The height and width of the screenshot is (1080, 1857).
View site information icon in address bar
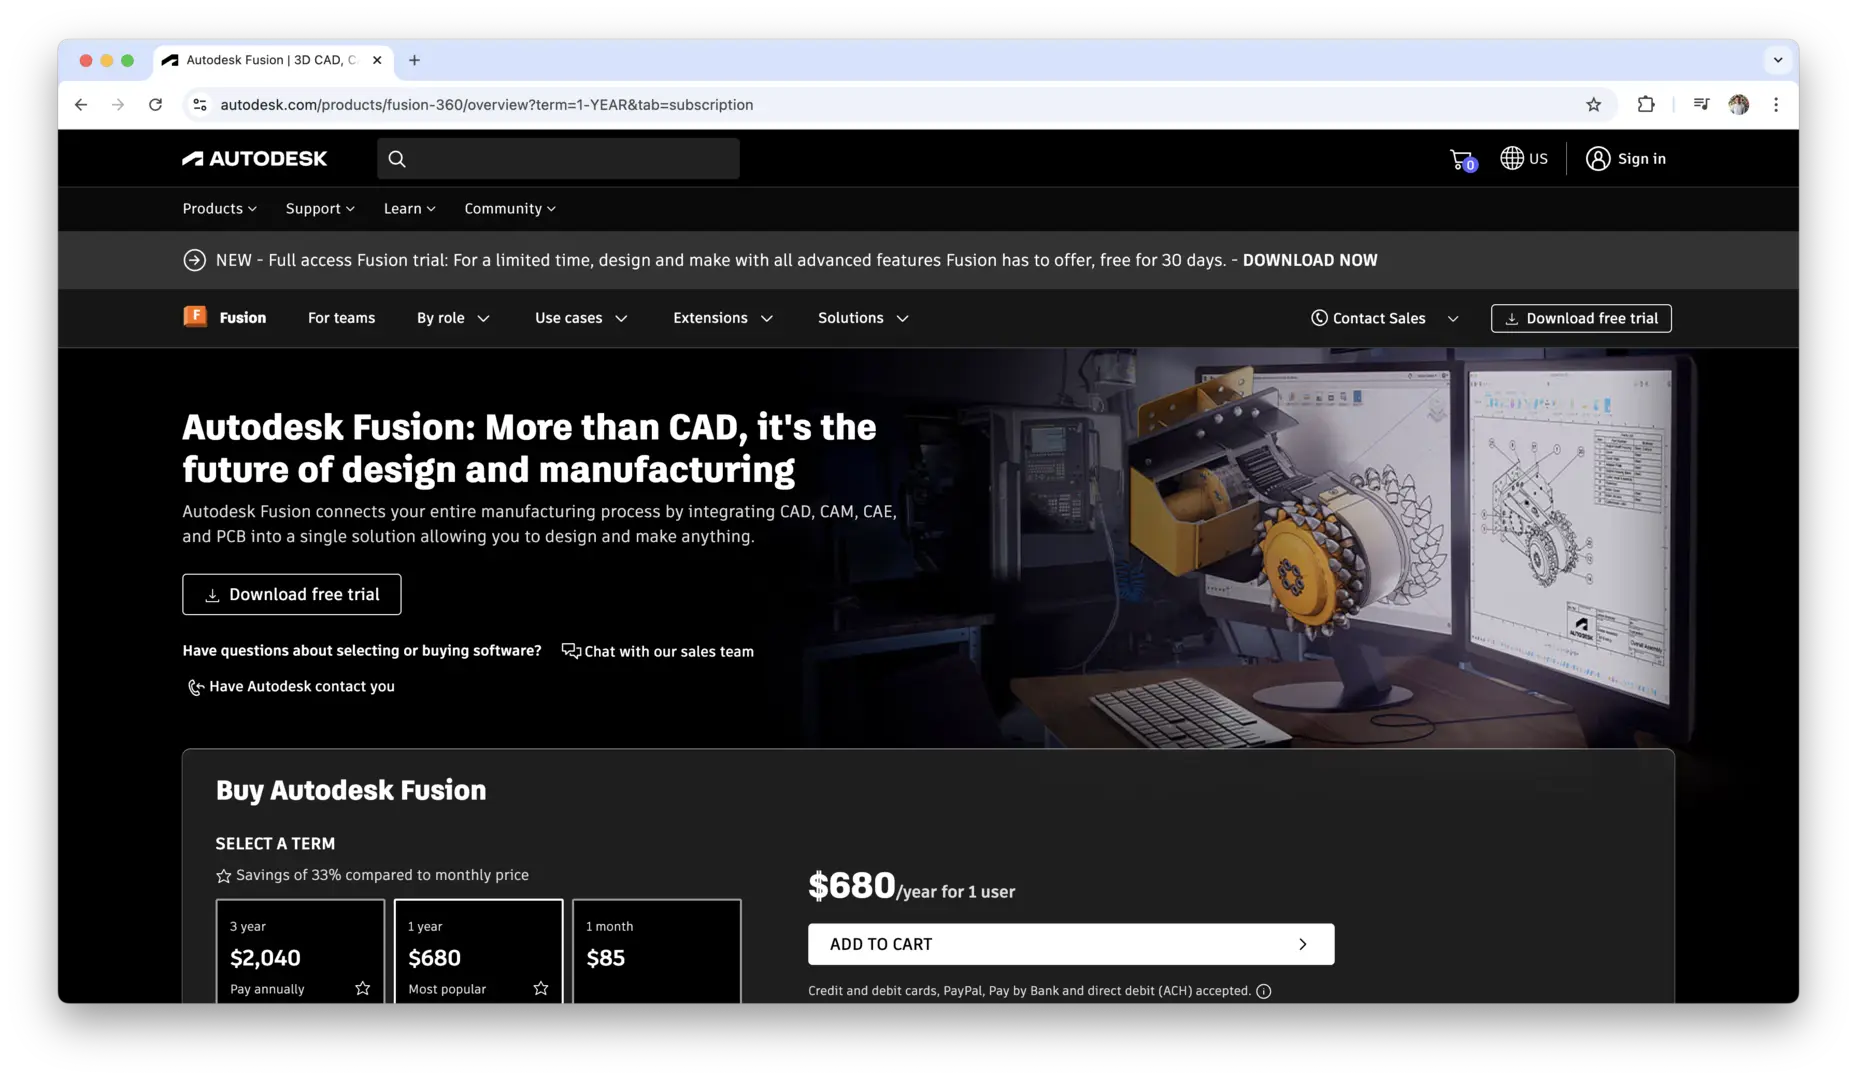(200, 104)
